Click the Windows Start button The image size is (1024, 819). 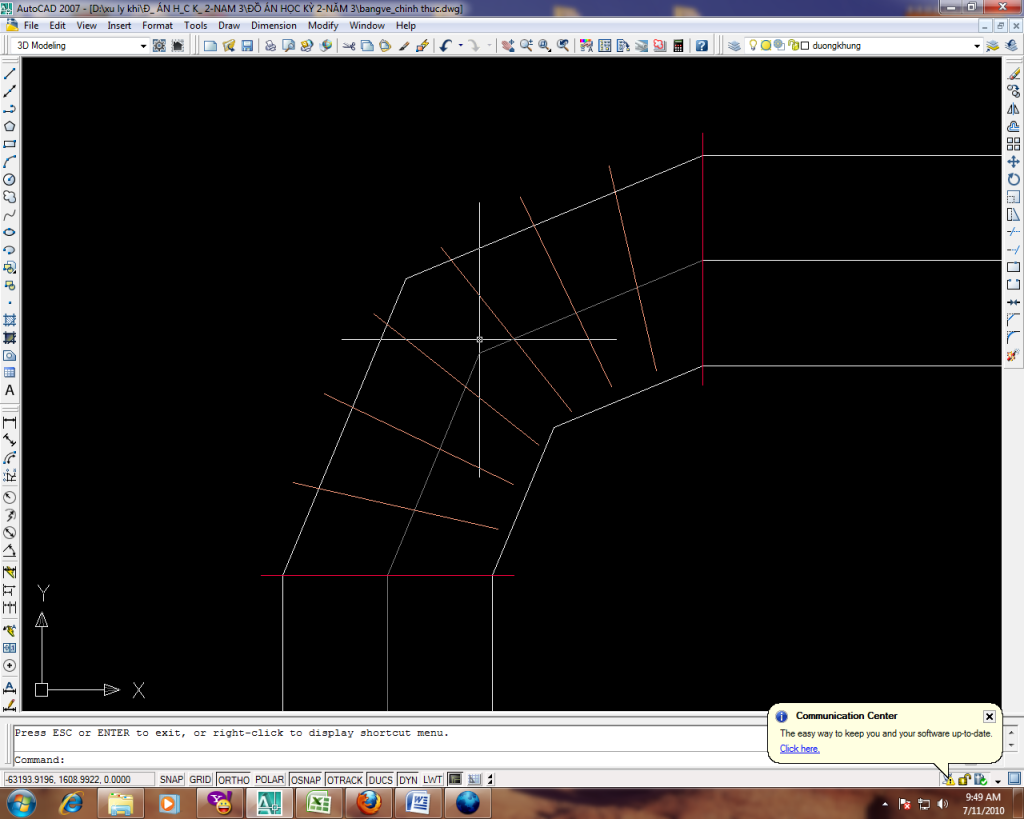(x=21, y=803)
